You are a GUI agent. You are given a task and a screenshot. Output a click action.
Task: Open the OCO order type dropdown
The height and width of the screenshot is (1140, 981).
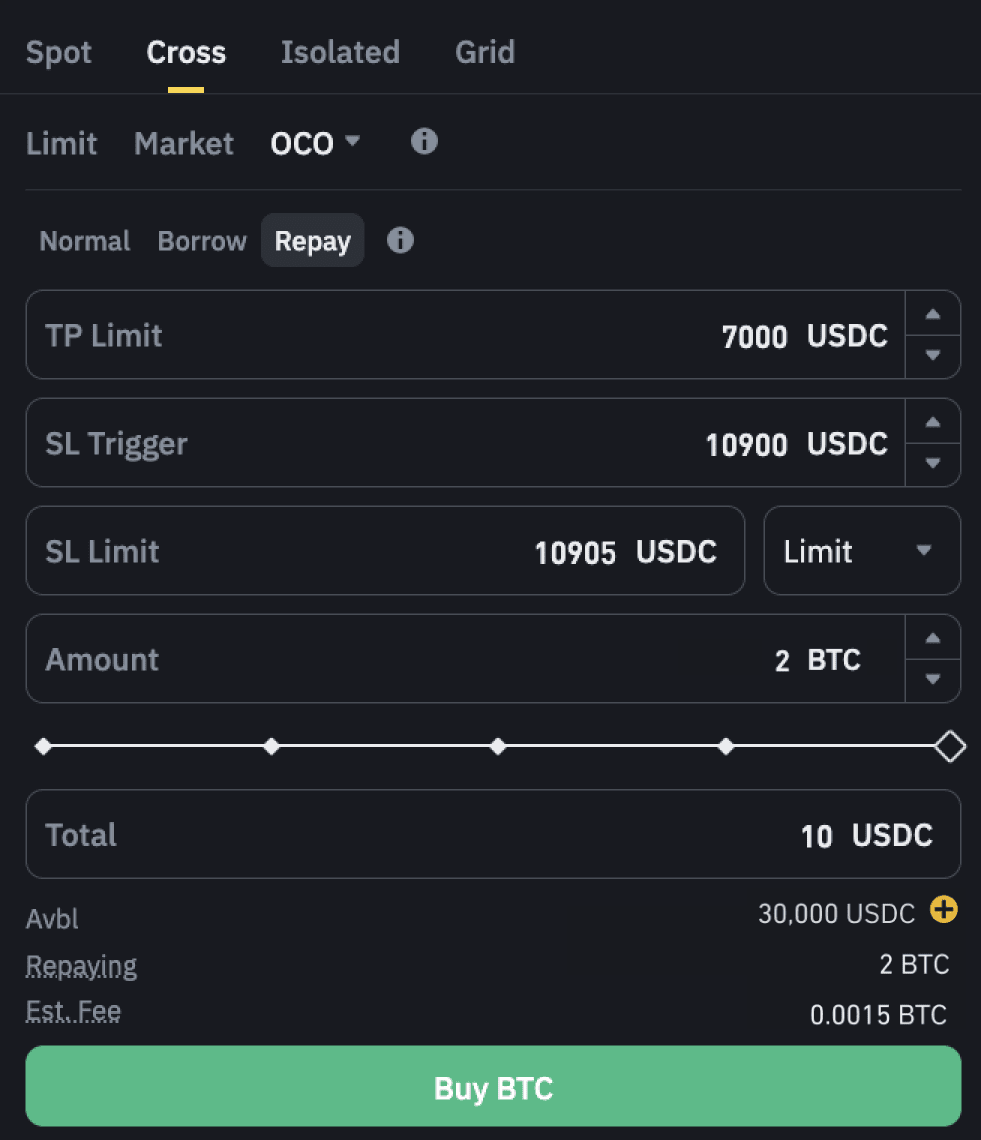315,144
